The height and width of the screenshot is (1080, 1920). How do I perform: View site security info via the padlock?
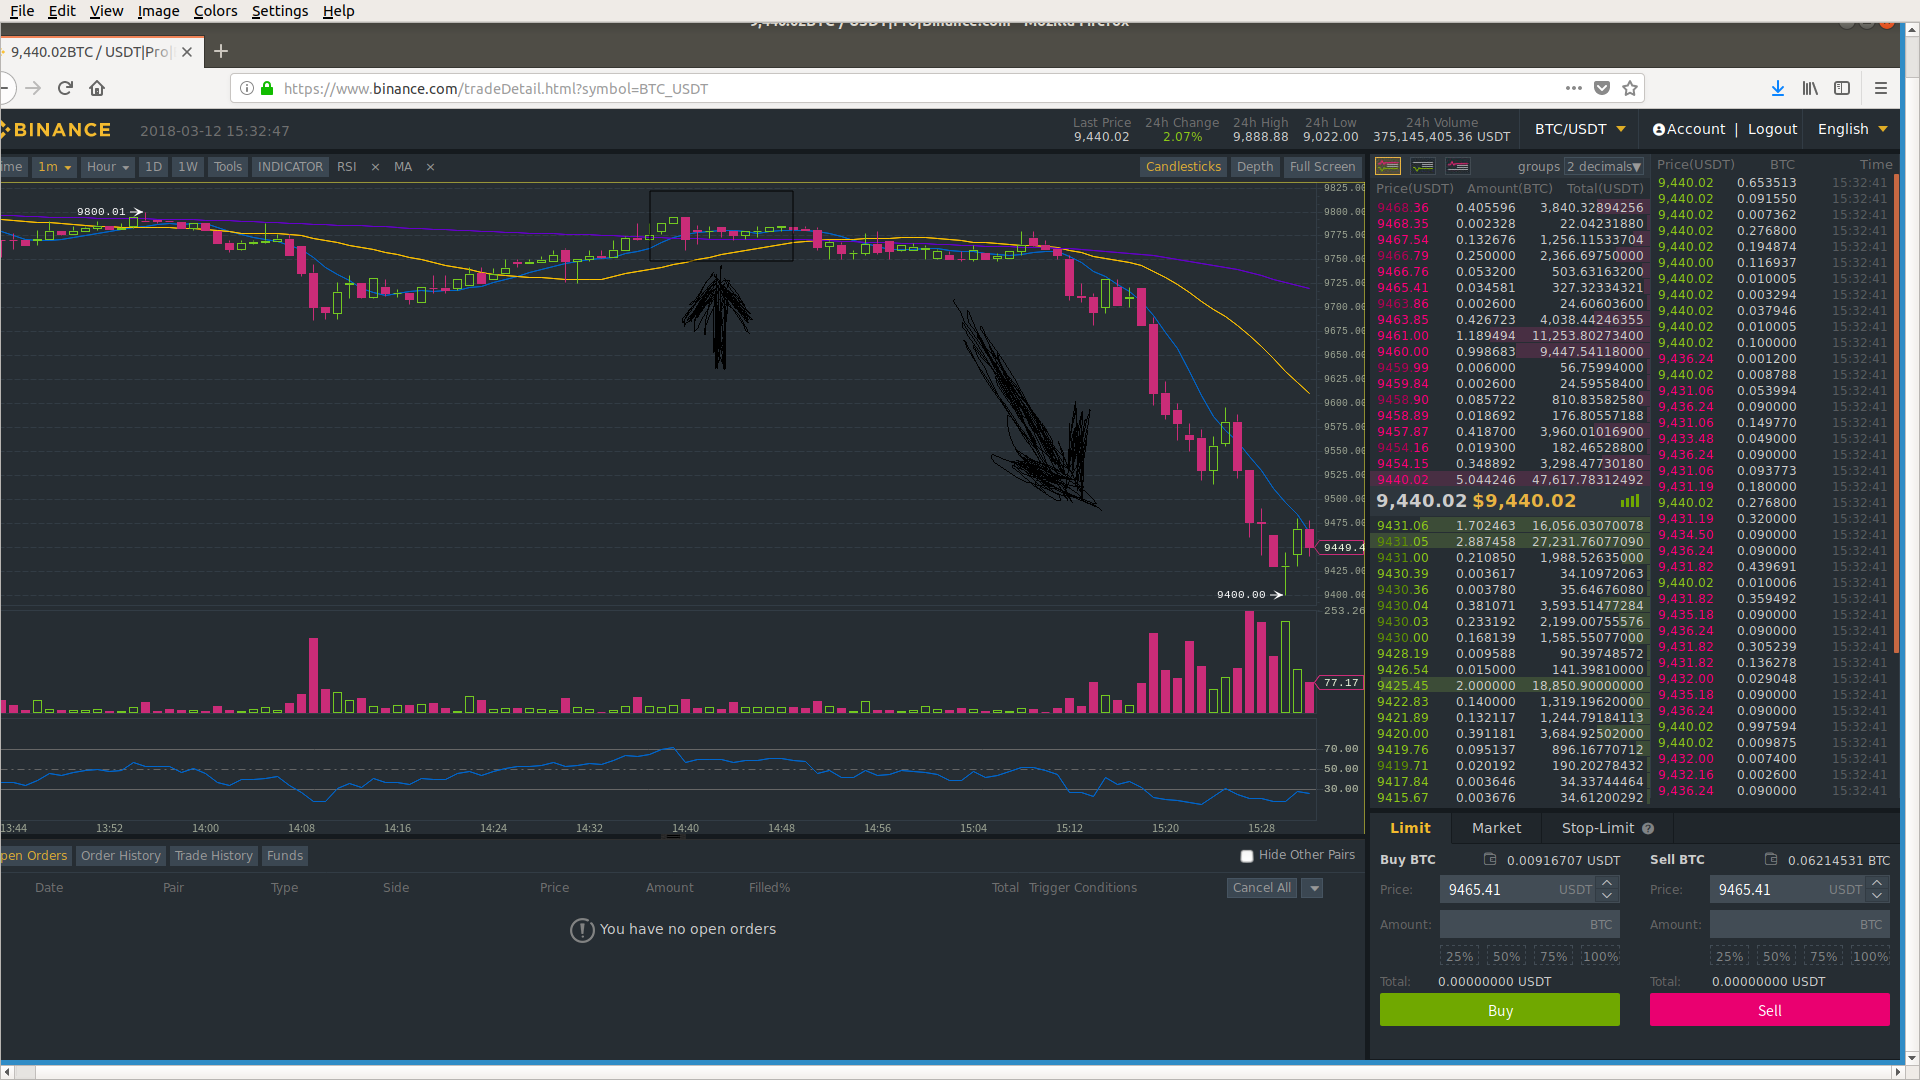click(267, 88)
